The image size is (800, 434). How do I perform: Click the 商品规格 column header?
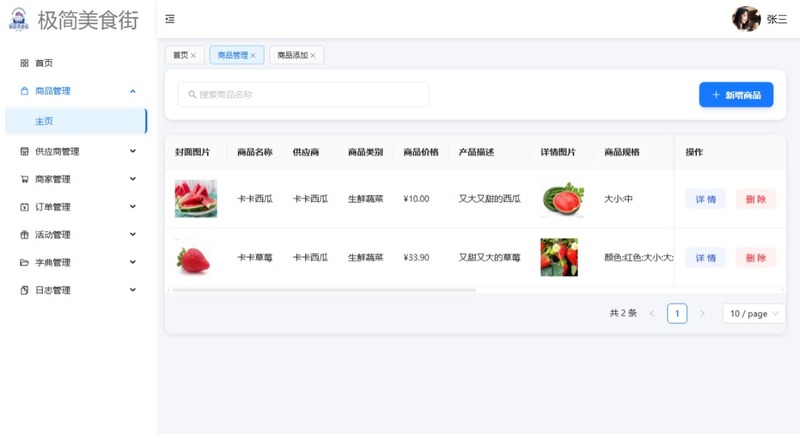click(622, 152)
